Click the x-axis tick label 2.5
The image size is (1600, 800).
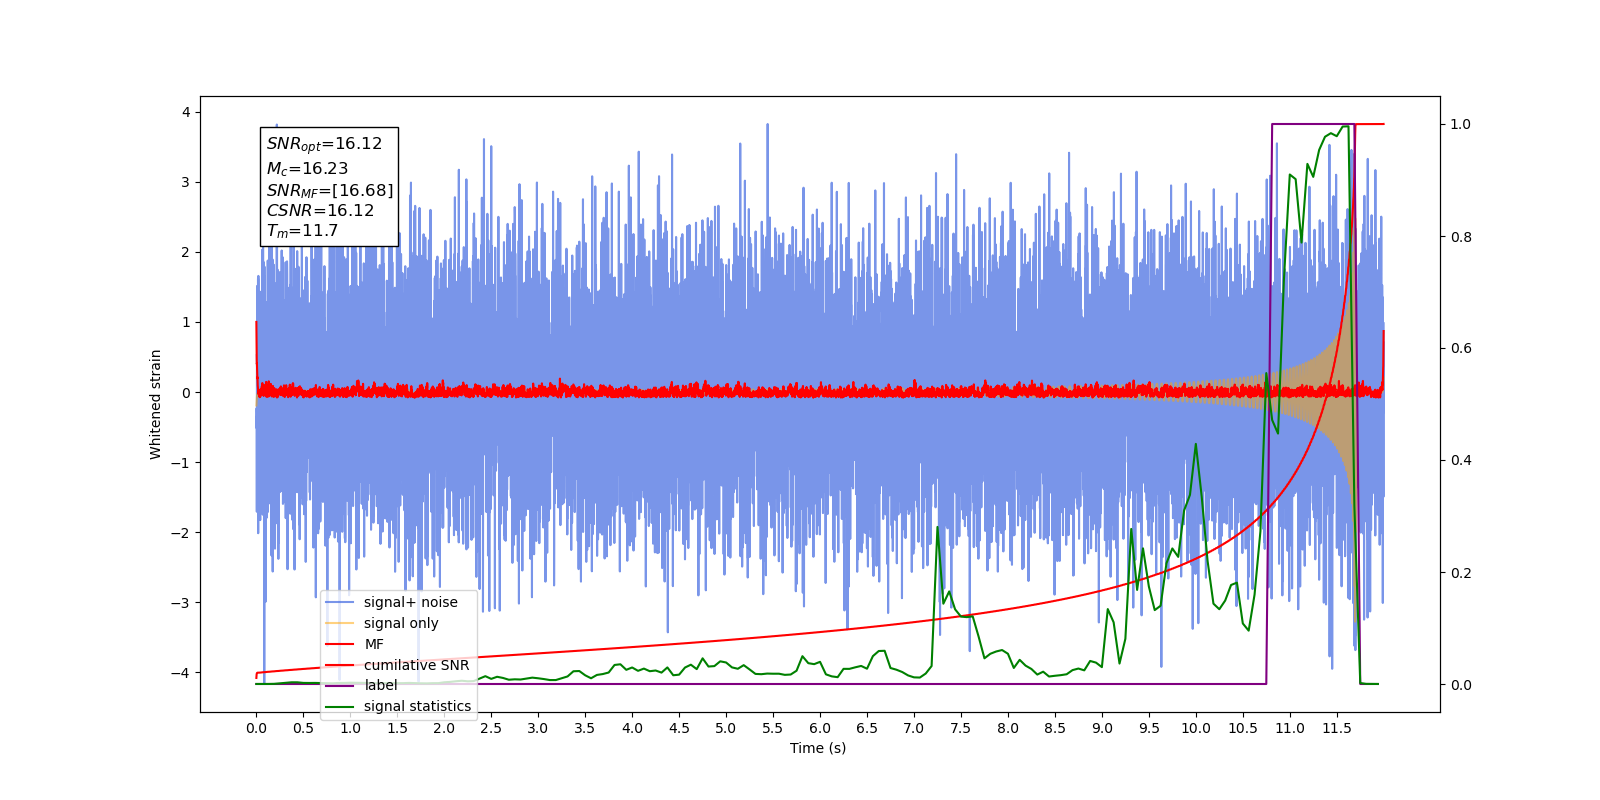[491, 728]
